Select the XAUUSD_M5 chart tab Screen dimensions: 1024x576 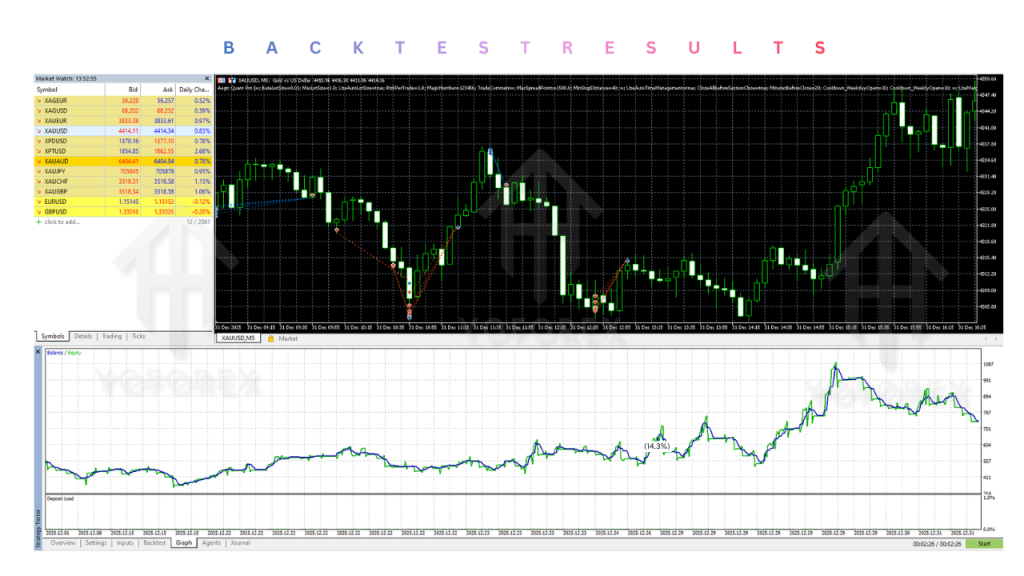point(238,338)
